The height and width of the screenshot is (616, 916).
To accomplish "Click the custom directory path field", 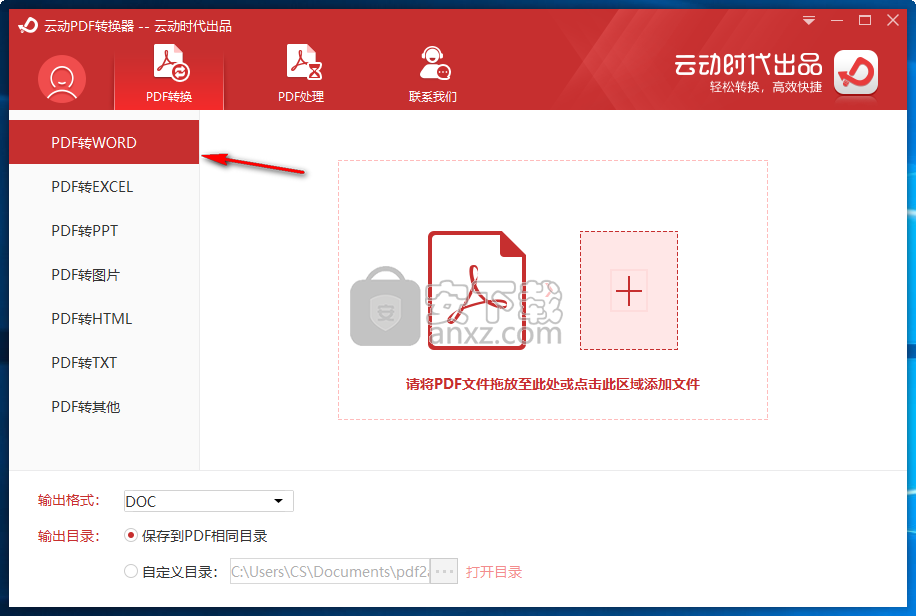I will tap(328, 572).
